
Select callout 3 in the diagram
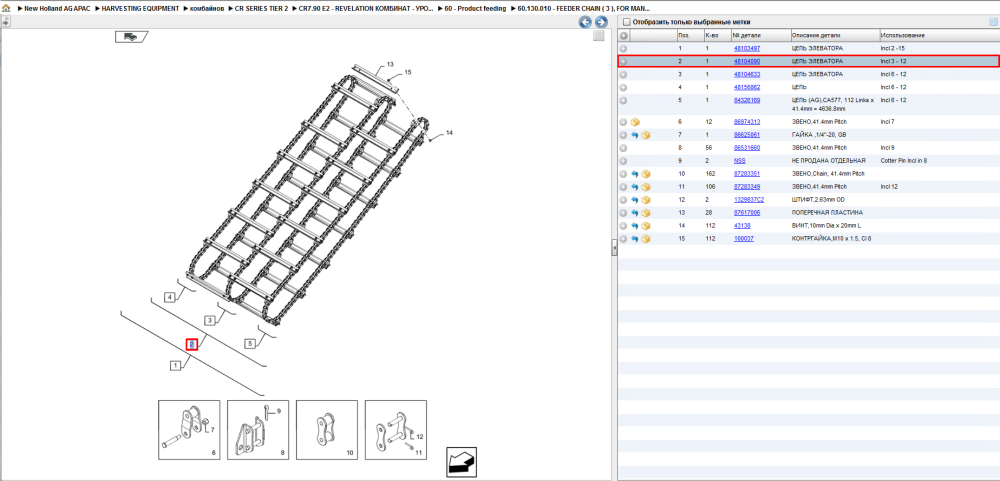coord(210,320)
